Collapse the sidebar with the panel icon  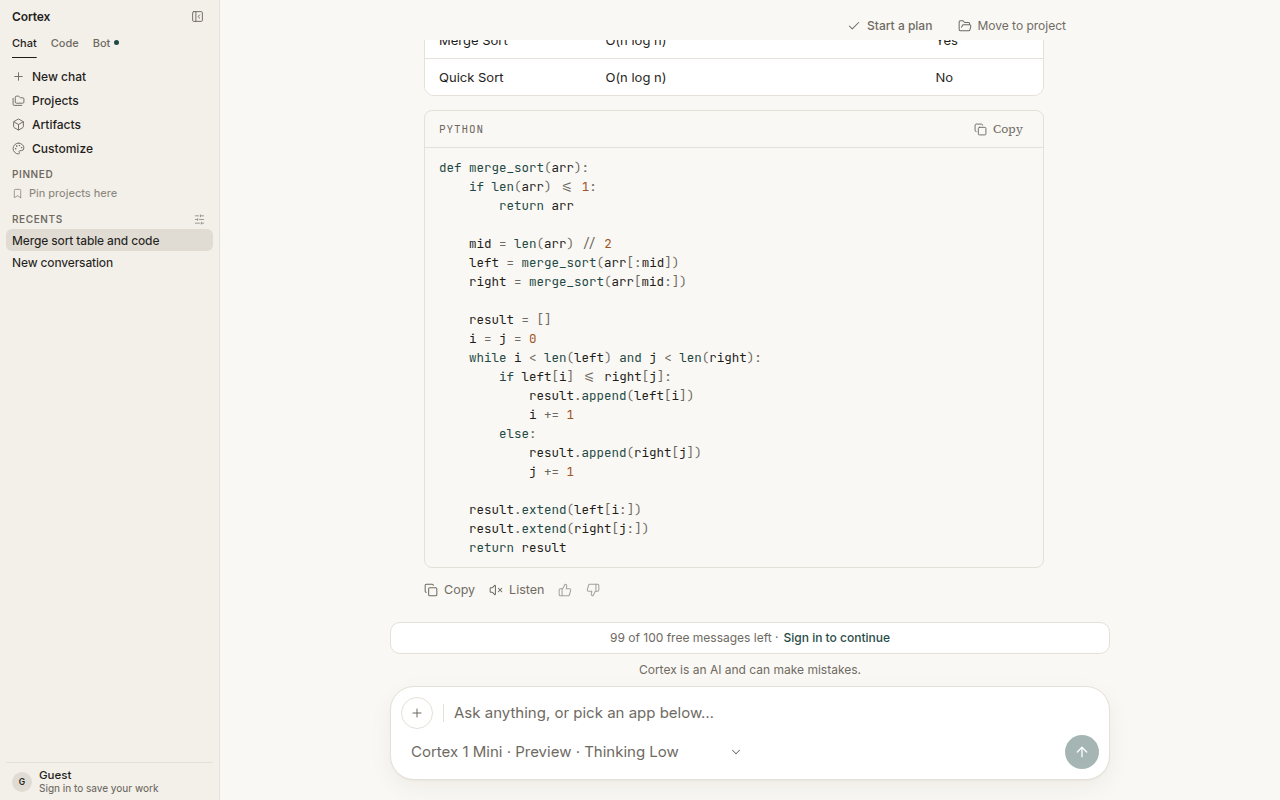point(198,17)
